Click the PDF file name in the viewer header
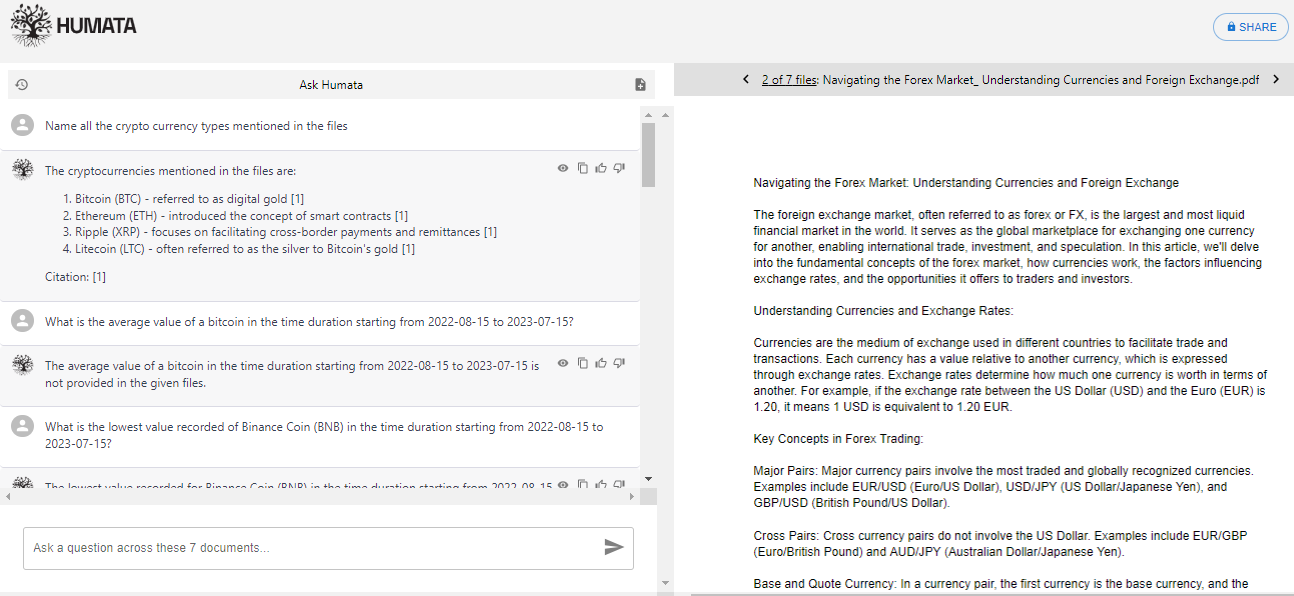 (x=1041, y=80)
